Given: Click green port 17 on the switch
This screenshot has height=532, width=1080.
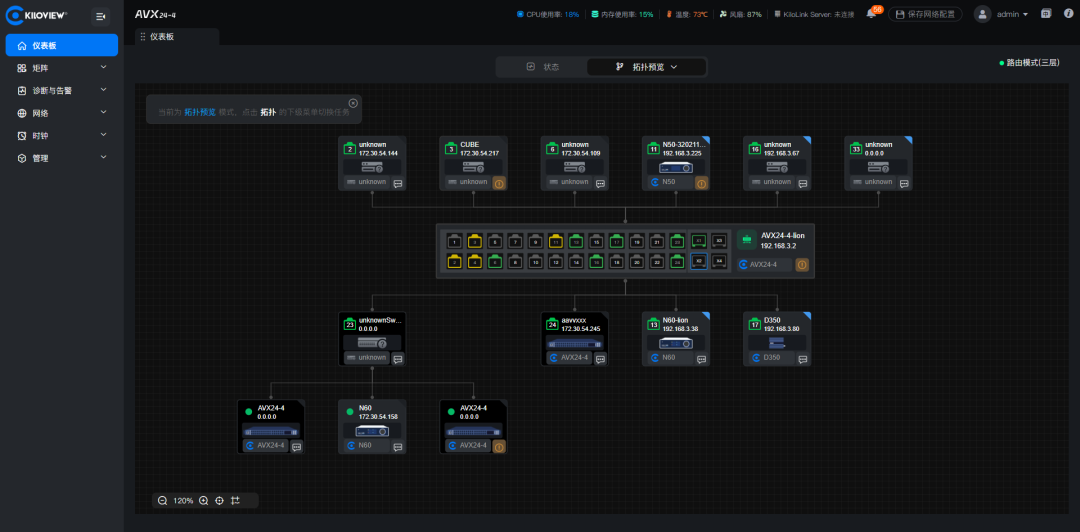Looking at the screenshot, I should 616,241.
